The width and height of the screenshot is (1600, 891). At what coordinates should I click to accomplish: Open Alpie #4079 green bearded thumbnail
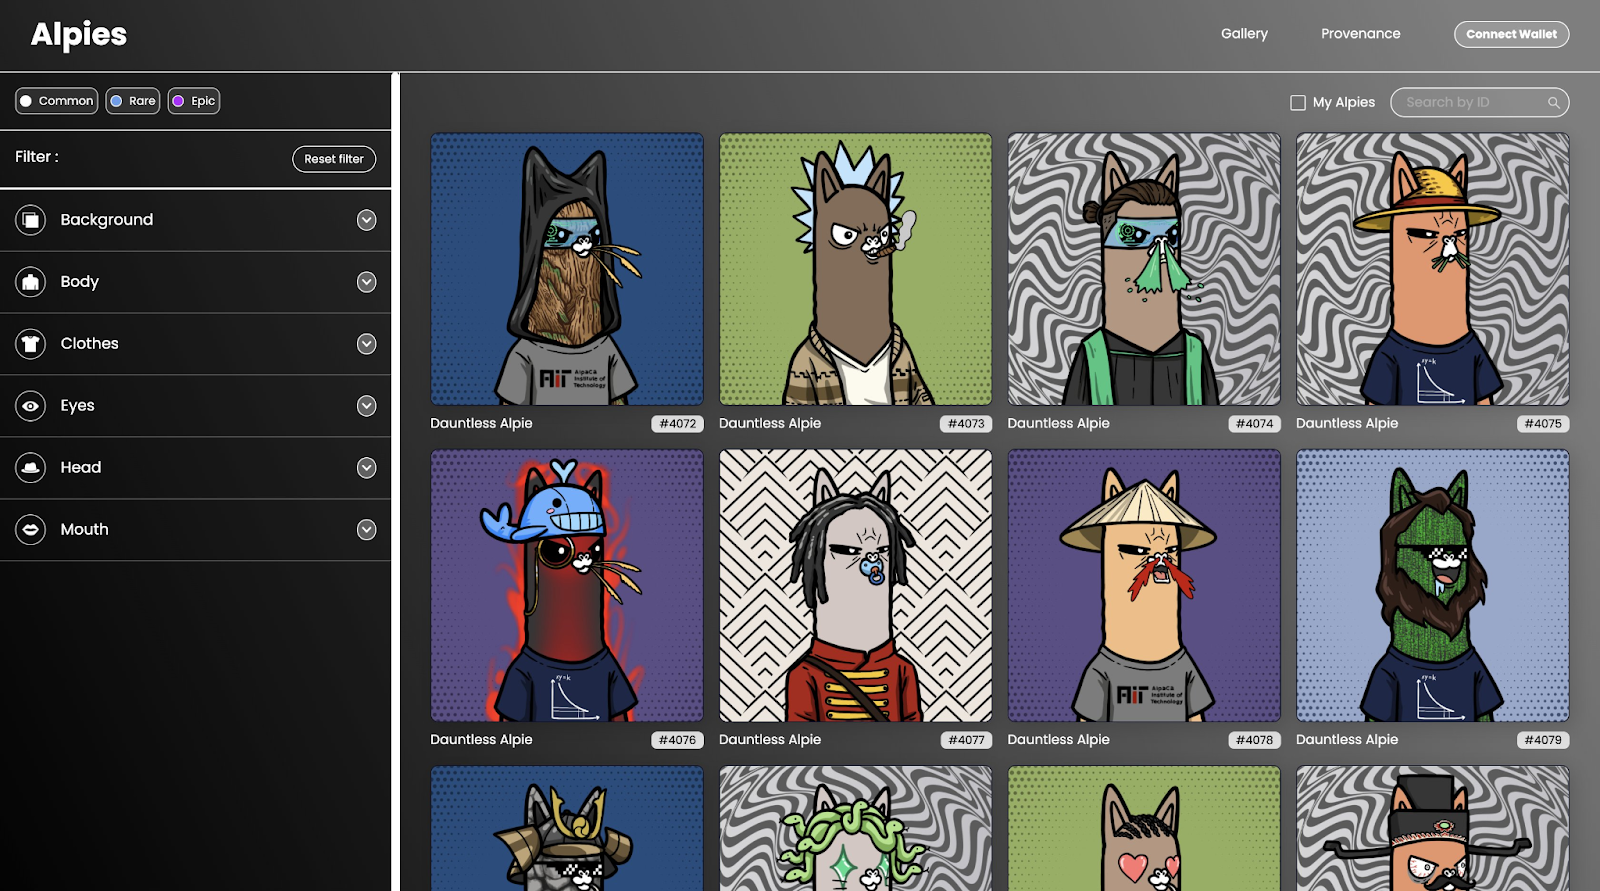click(1433, 585)
